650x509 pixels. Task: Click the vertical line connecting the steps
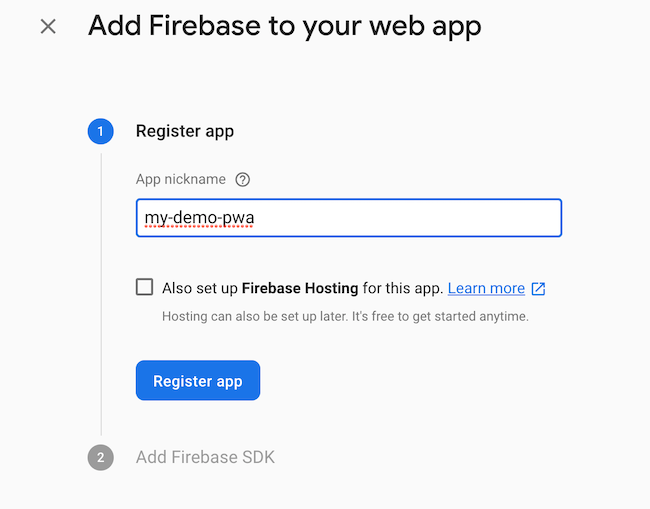tap(101, 294)
